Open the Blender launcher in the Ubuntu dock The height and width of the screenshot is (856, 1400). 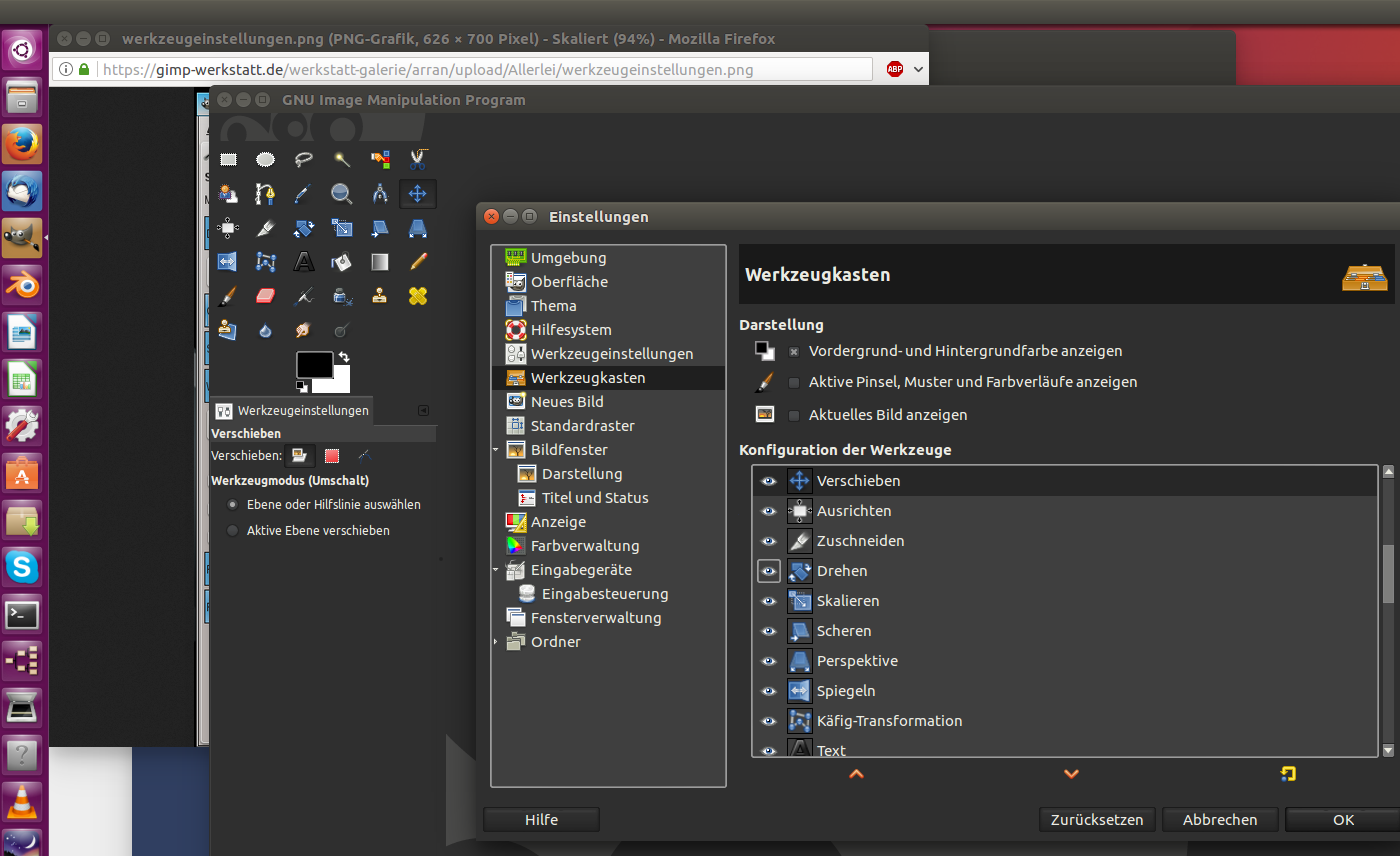click(x=22, y=284)
